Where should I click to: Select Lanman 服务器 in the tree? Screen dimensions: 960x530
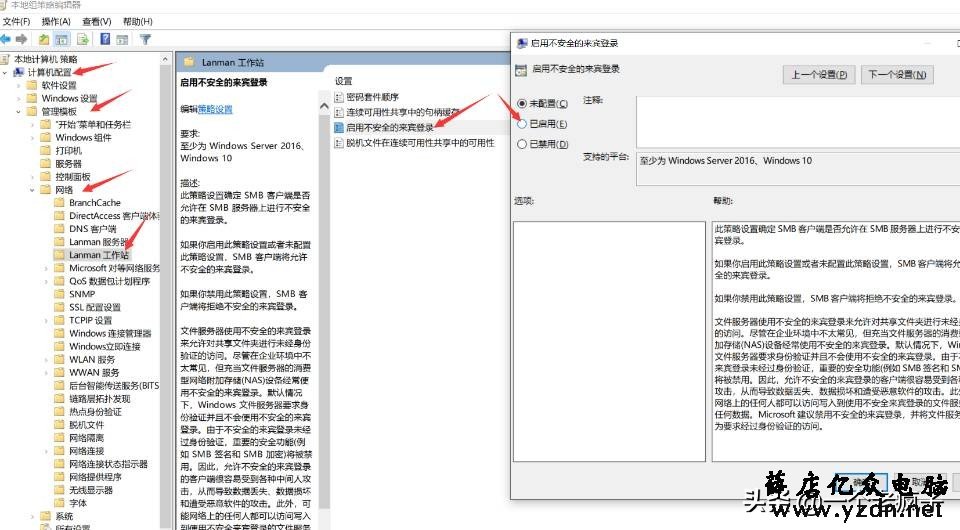click(x=99, y=242)
